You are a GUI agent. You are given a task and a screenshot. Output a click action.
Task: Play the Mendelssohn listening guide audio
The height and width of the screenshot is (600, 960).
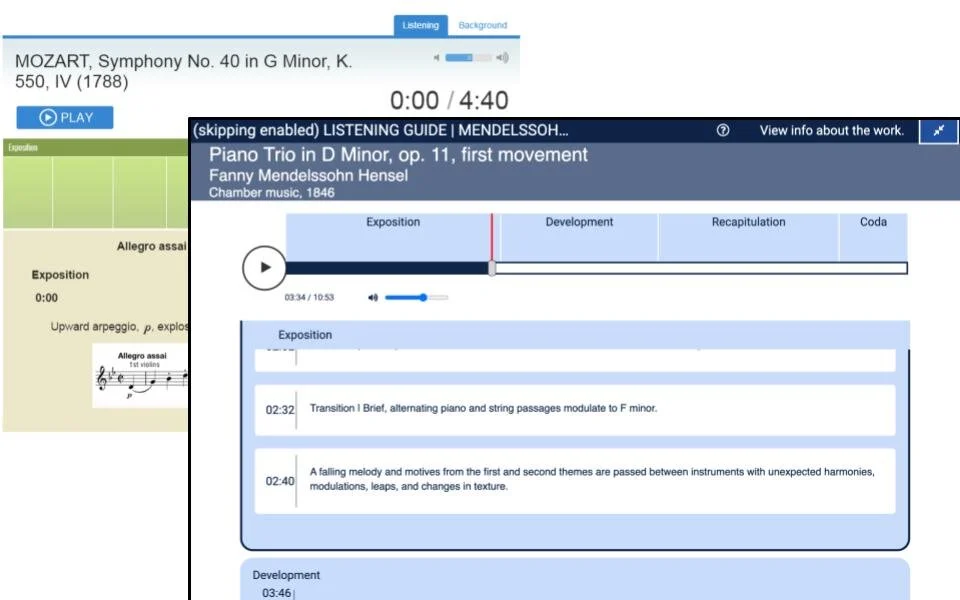click(x=264, y=268)
